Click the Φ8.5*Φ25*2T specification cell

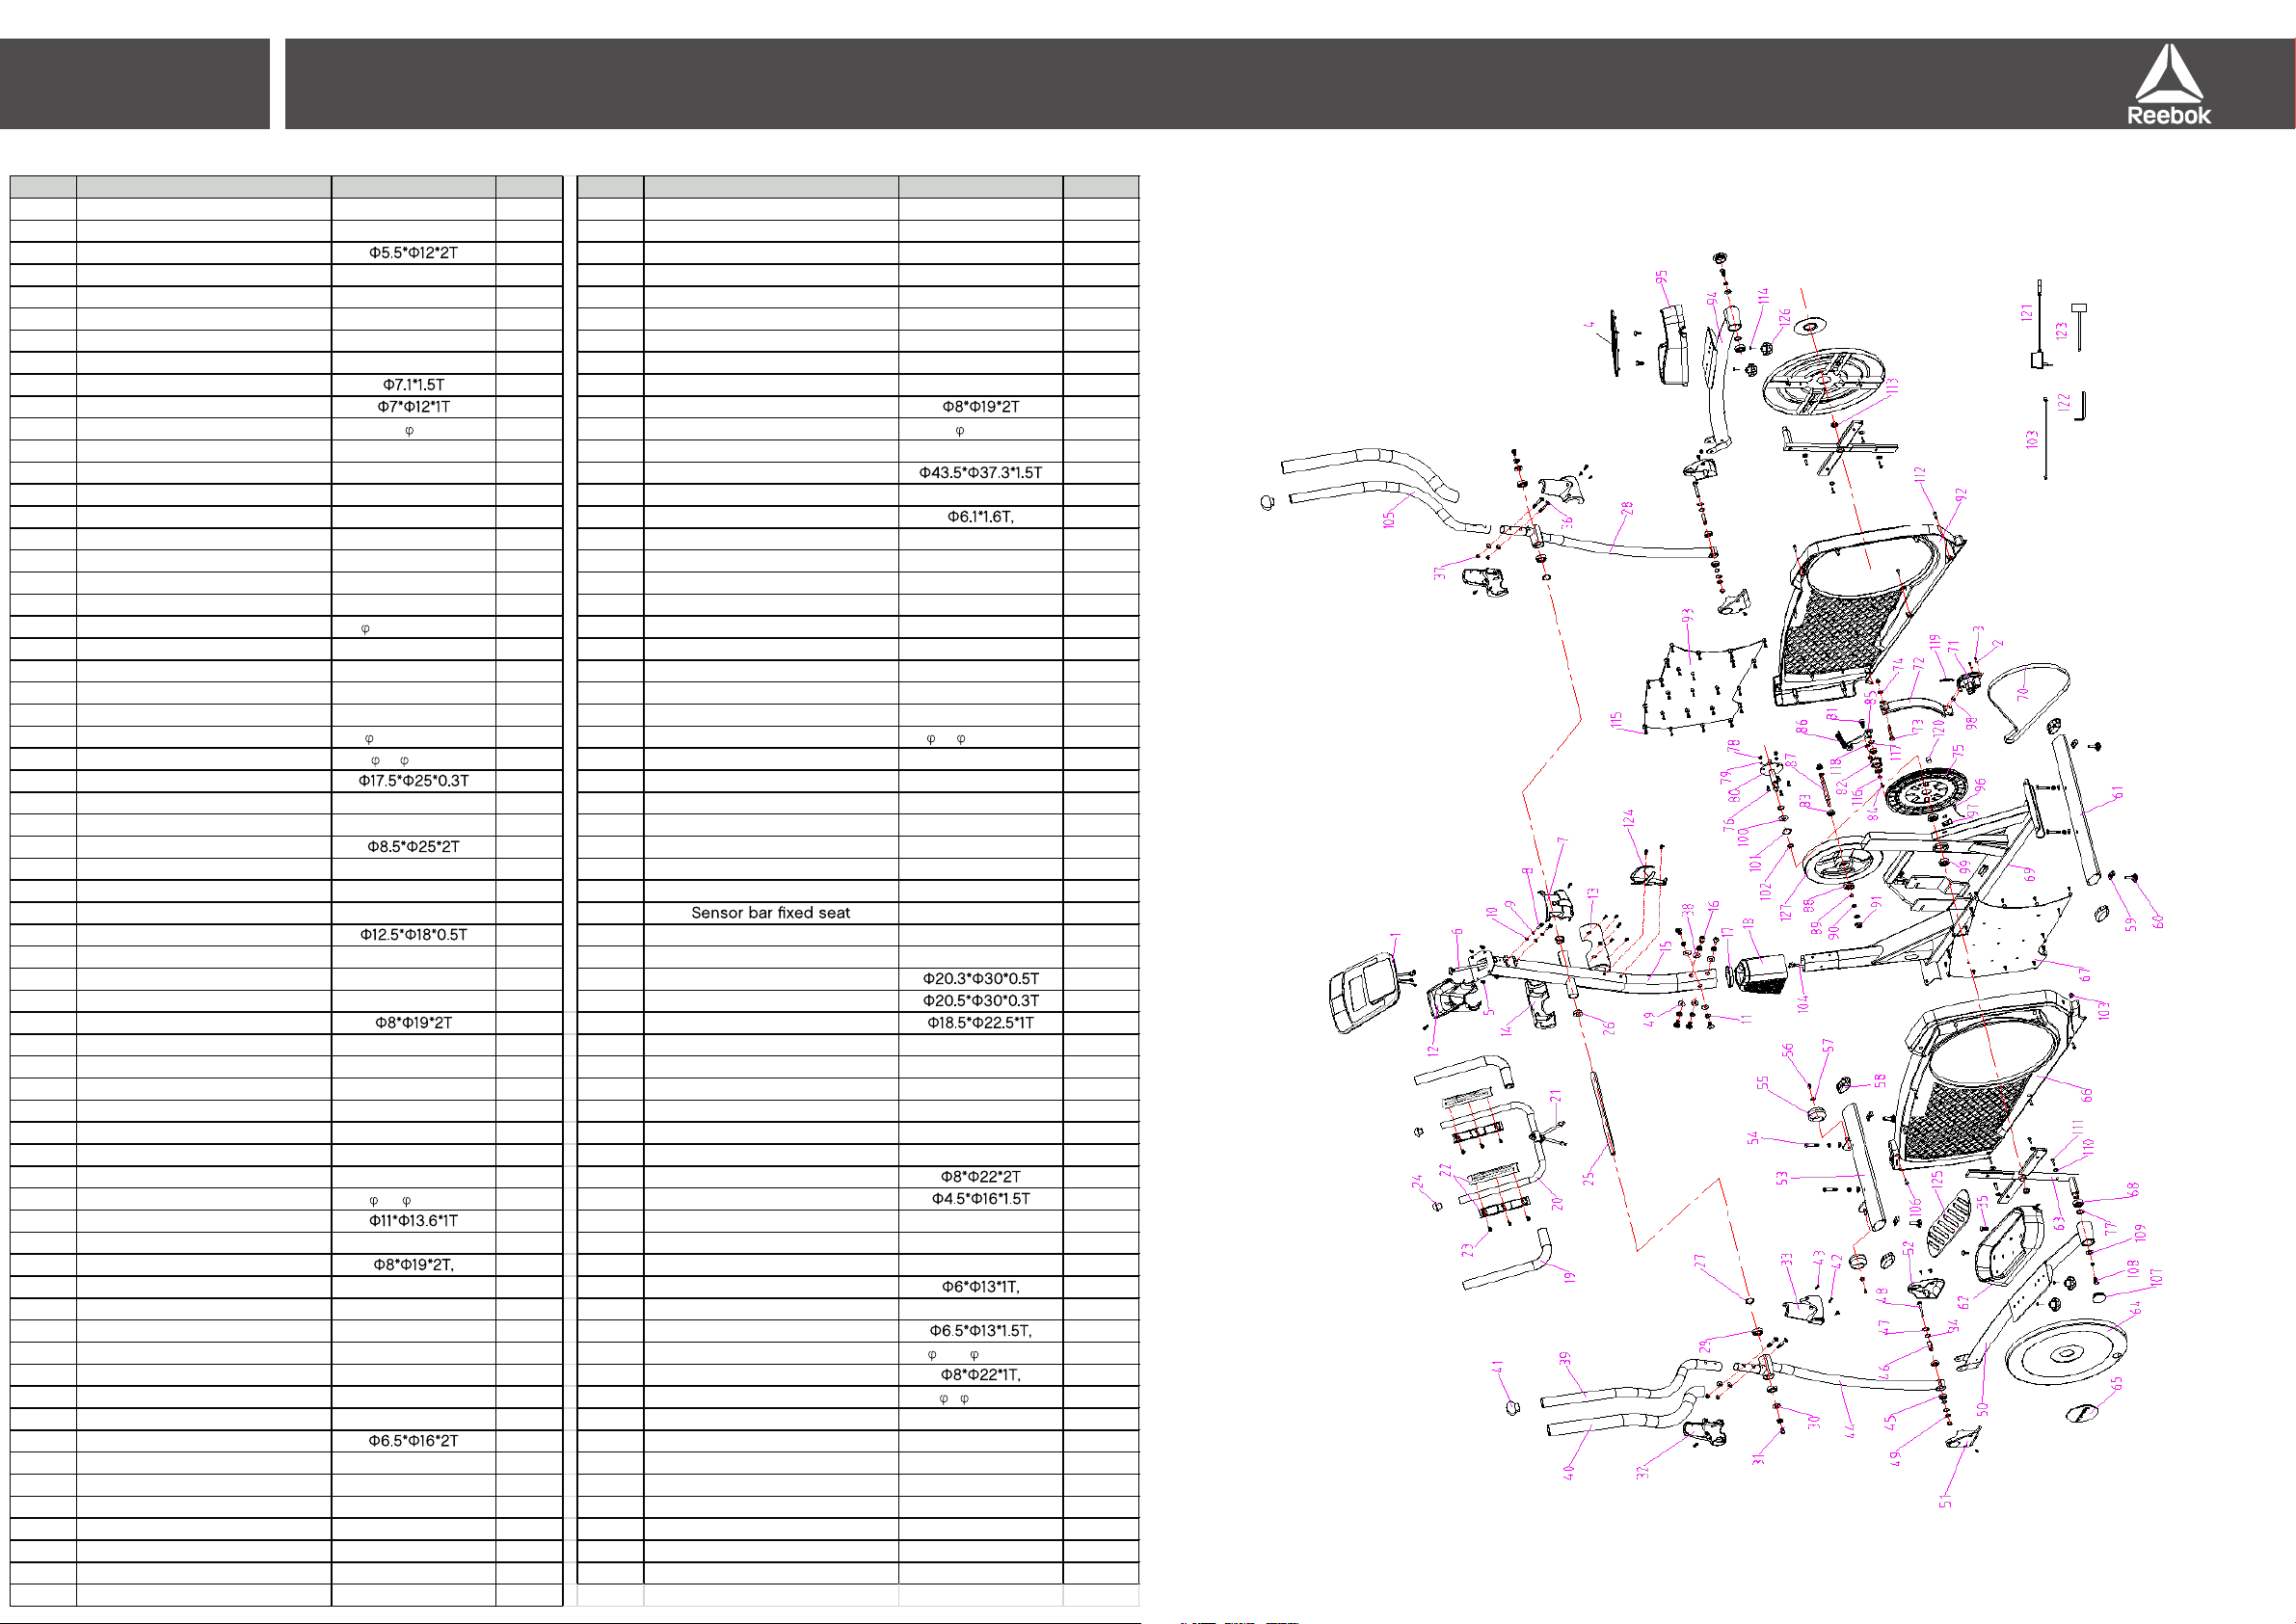pos(413,847)
